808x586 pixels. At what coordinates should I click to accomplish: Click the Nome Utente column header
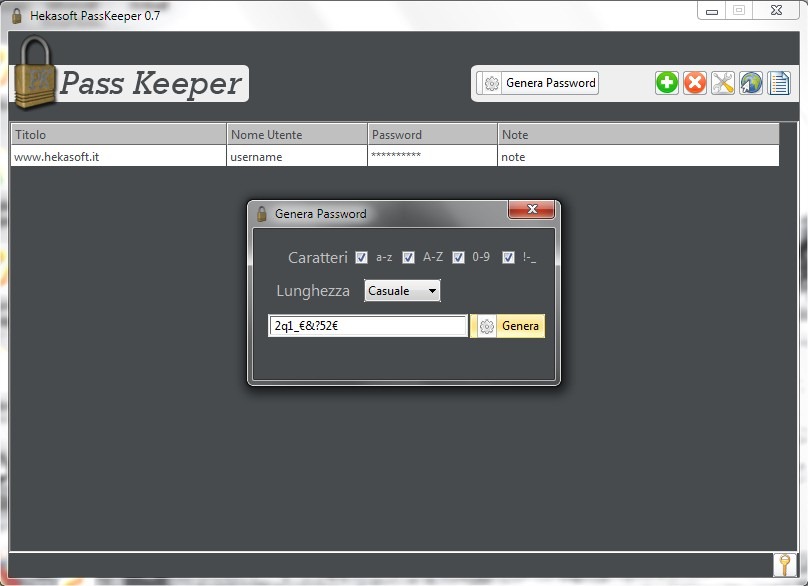(x=297, y=135)
